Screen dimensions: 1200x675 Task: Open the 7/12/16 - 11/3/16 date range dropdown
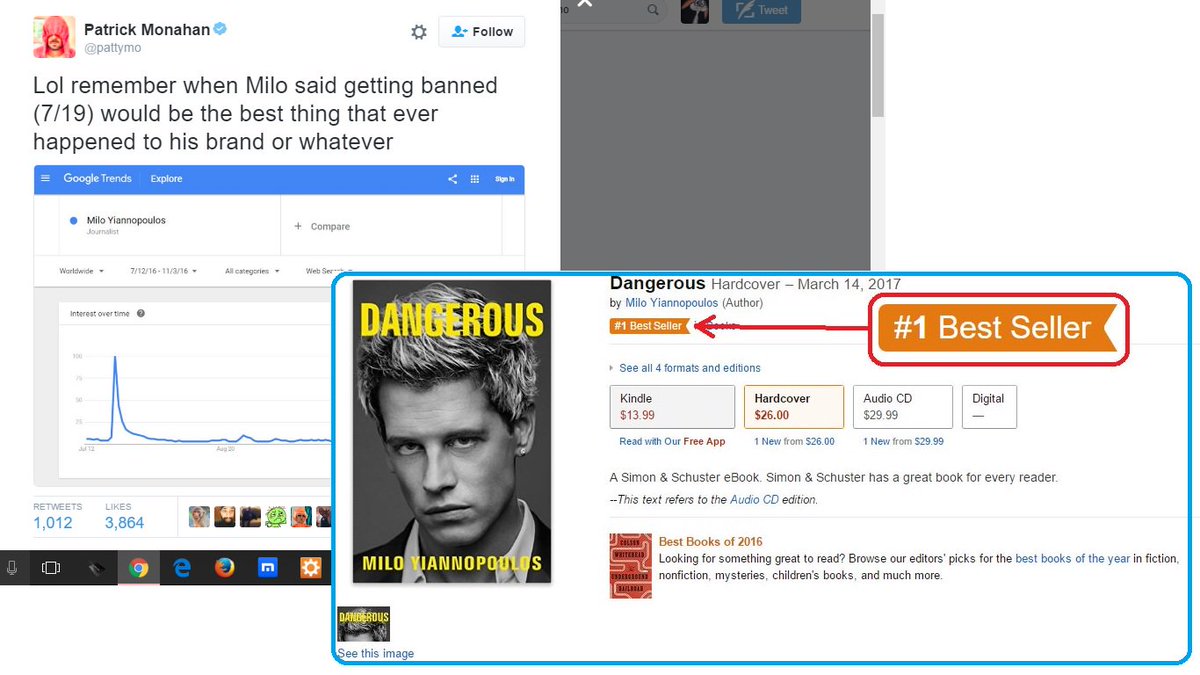[163, 271]
